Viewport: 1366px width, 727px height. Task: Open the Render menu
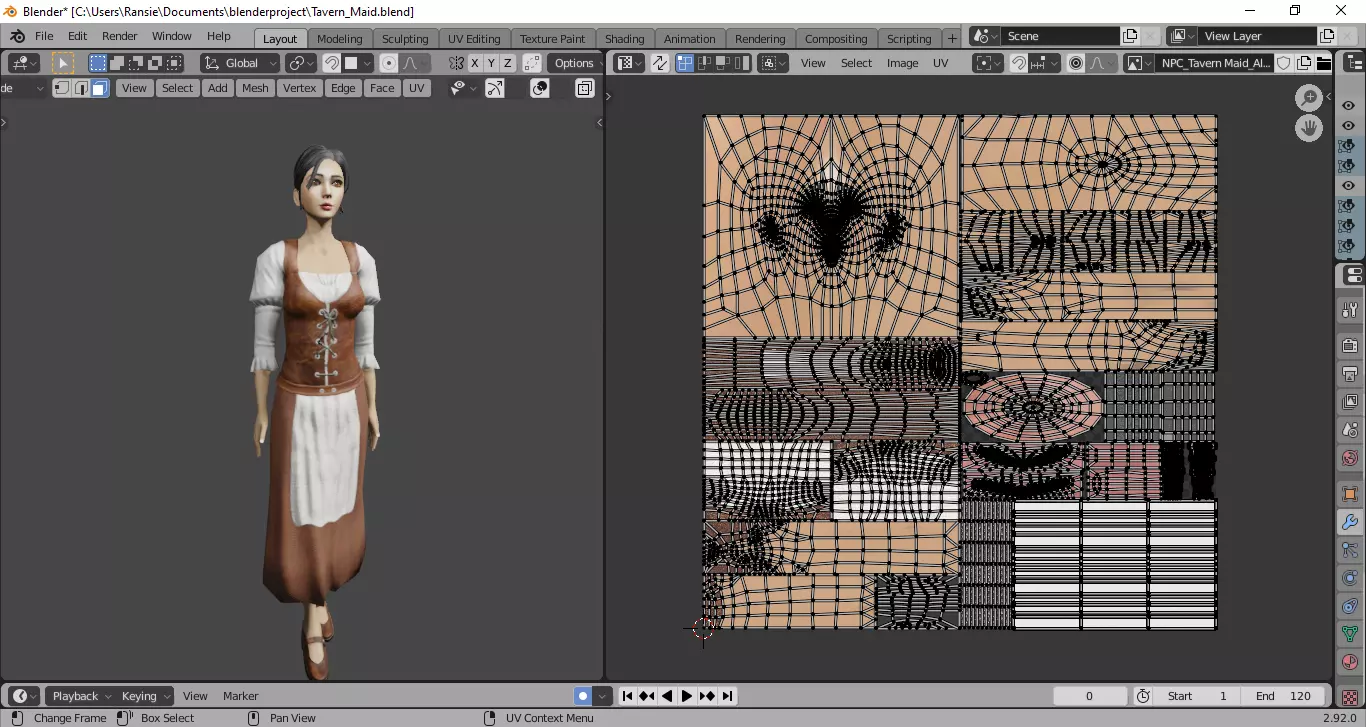point(119,36)
